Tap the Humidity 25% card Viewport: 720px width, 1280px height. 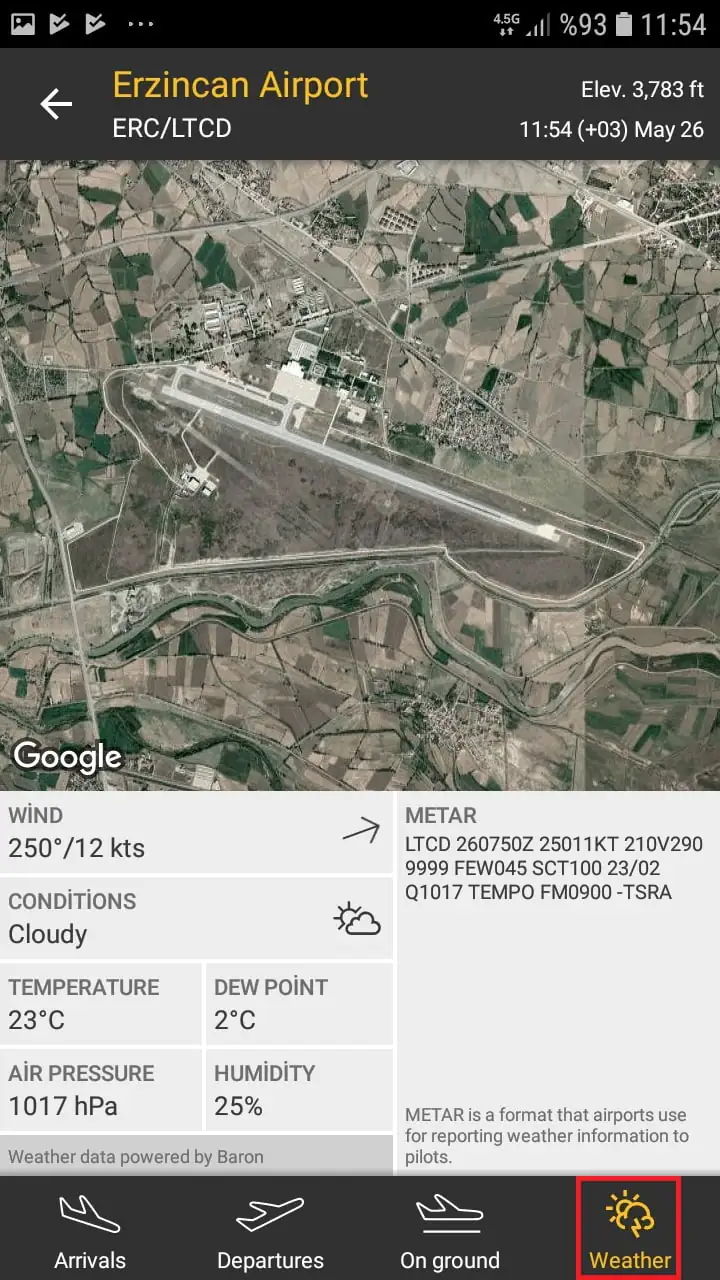[299, 1091]
